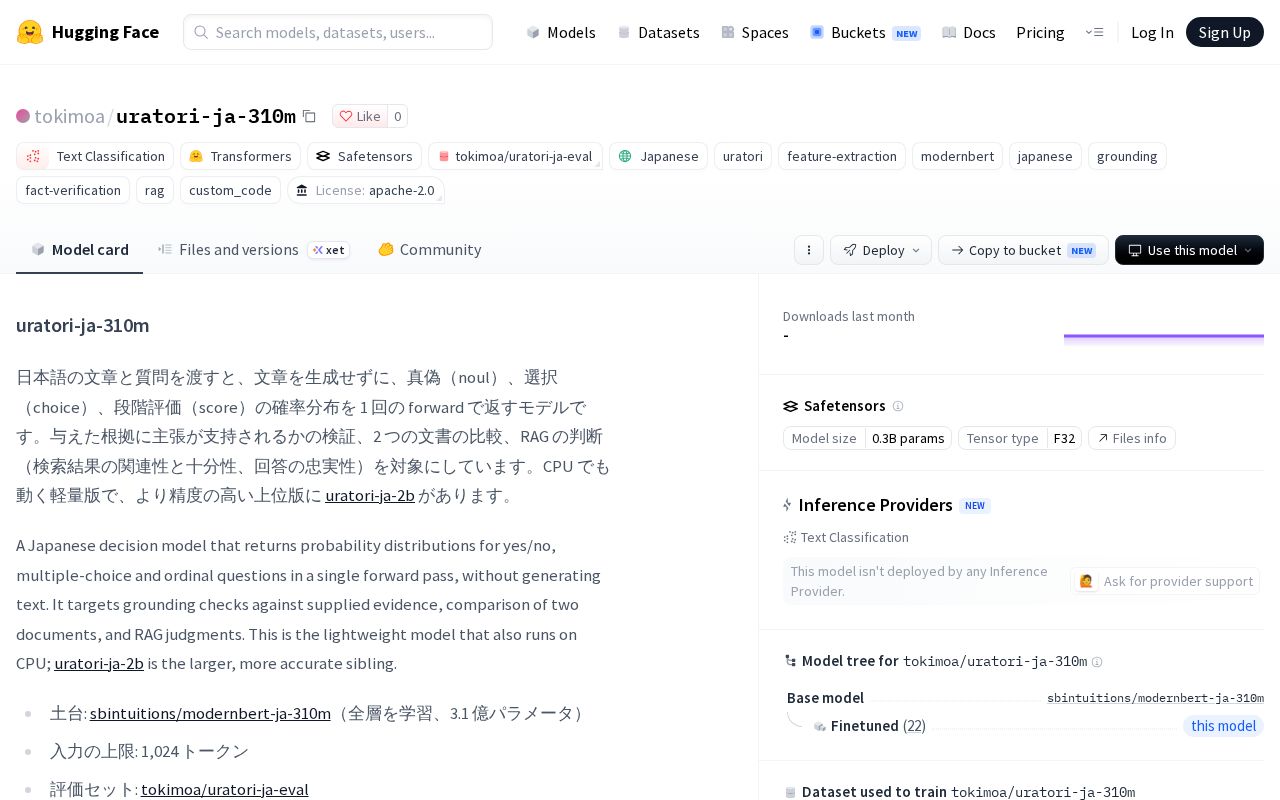Like this model with the heart button
Image resolution: width=1280 pixels, height=800 pixels.
(360, 116)
